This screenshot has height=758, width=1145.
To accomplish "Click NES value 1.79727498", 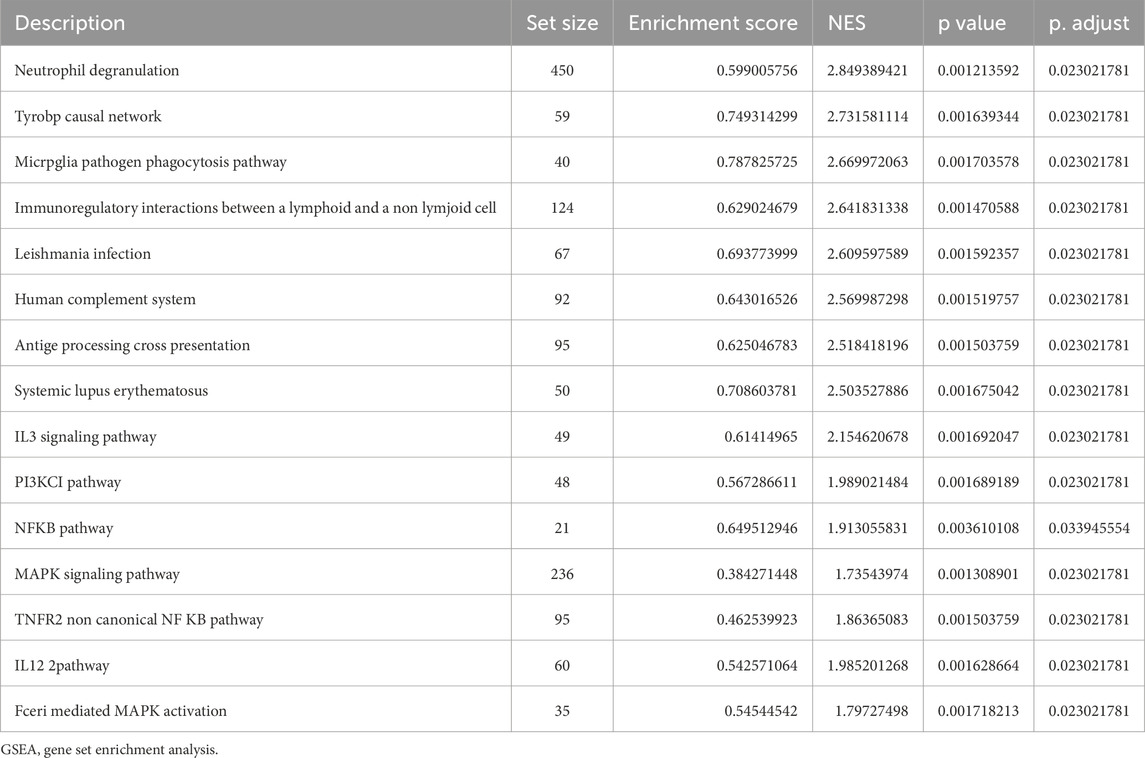I will point(872,711).
